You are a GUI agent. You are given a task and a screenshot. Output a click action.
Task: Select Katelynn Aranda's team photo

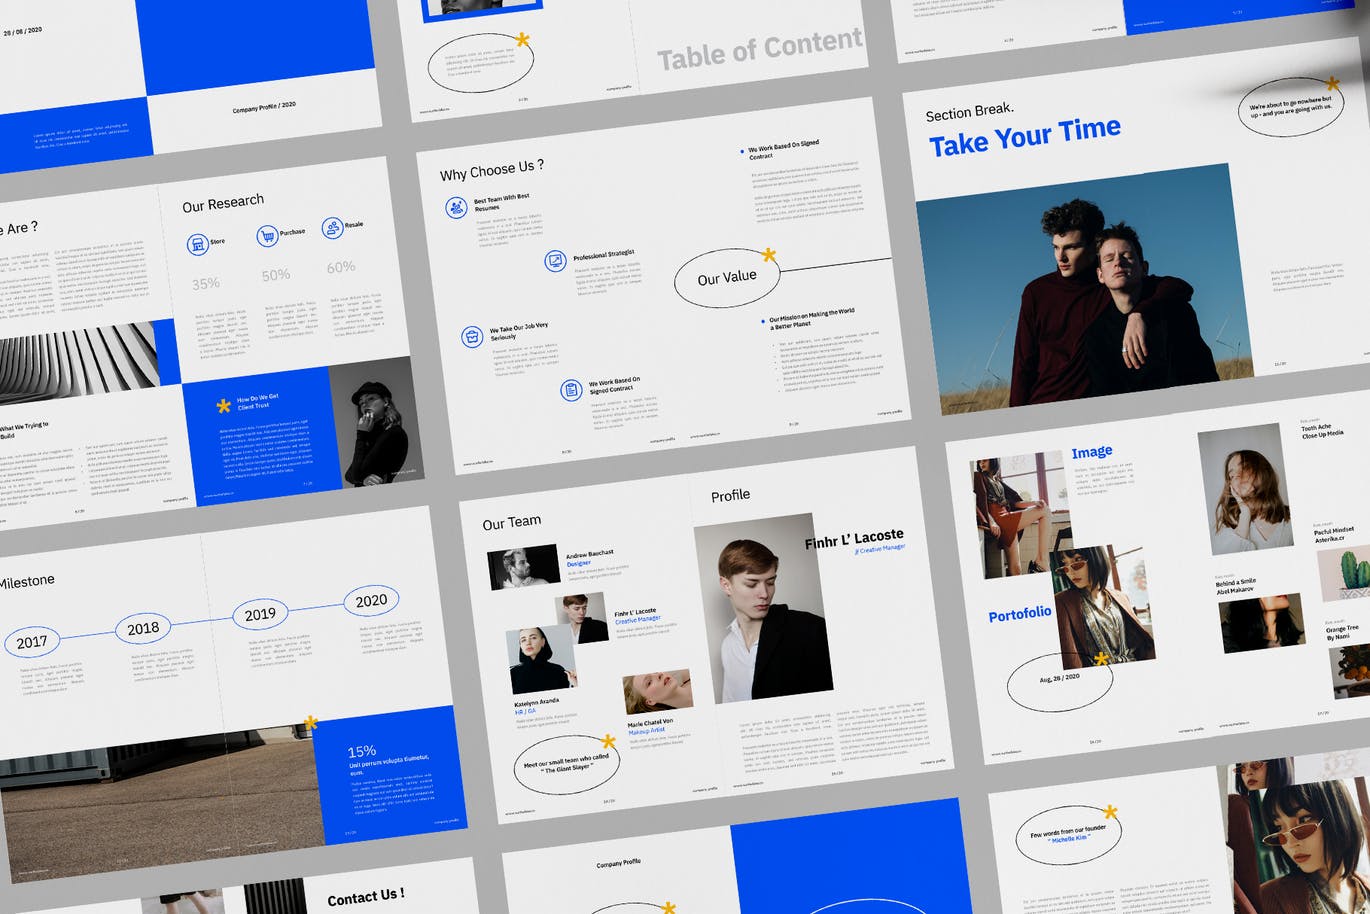[x=541, y=660]
